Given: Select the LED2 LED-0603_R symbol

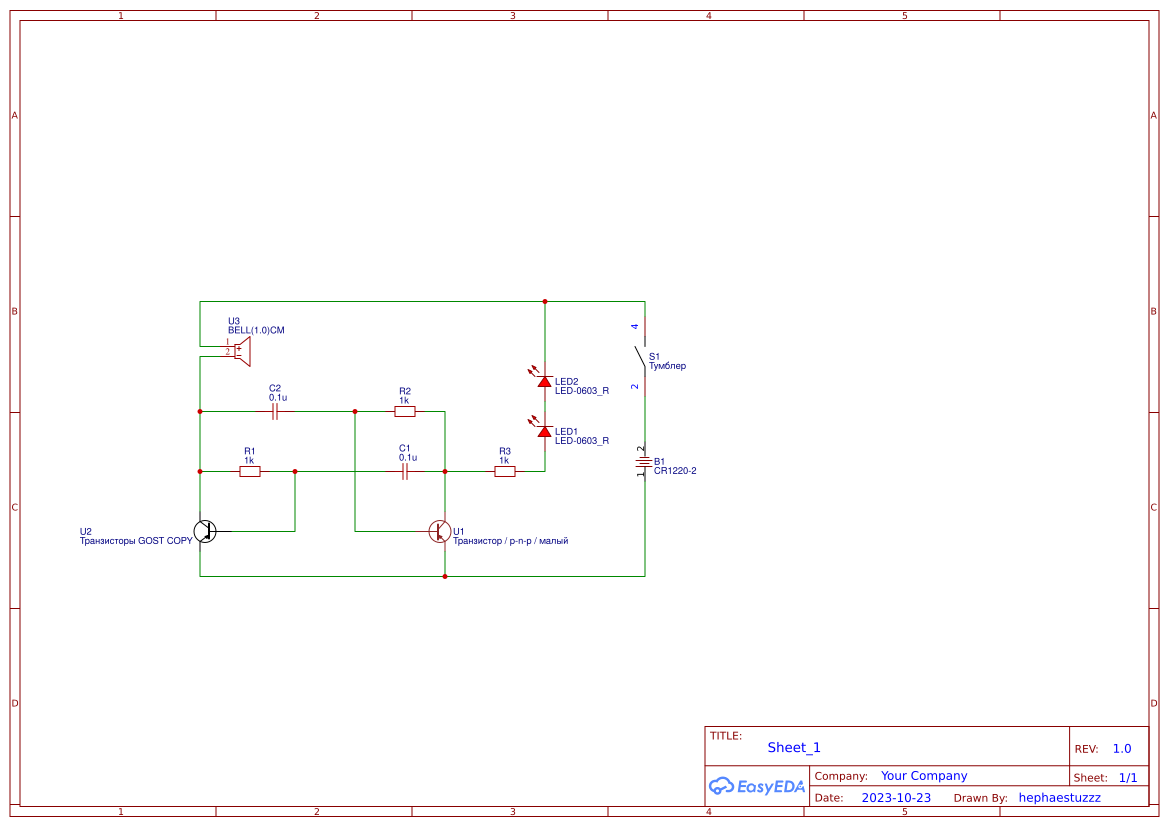Looking at the screenshot, I should click(545, 381).
